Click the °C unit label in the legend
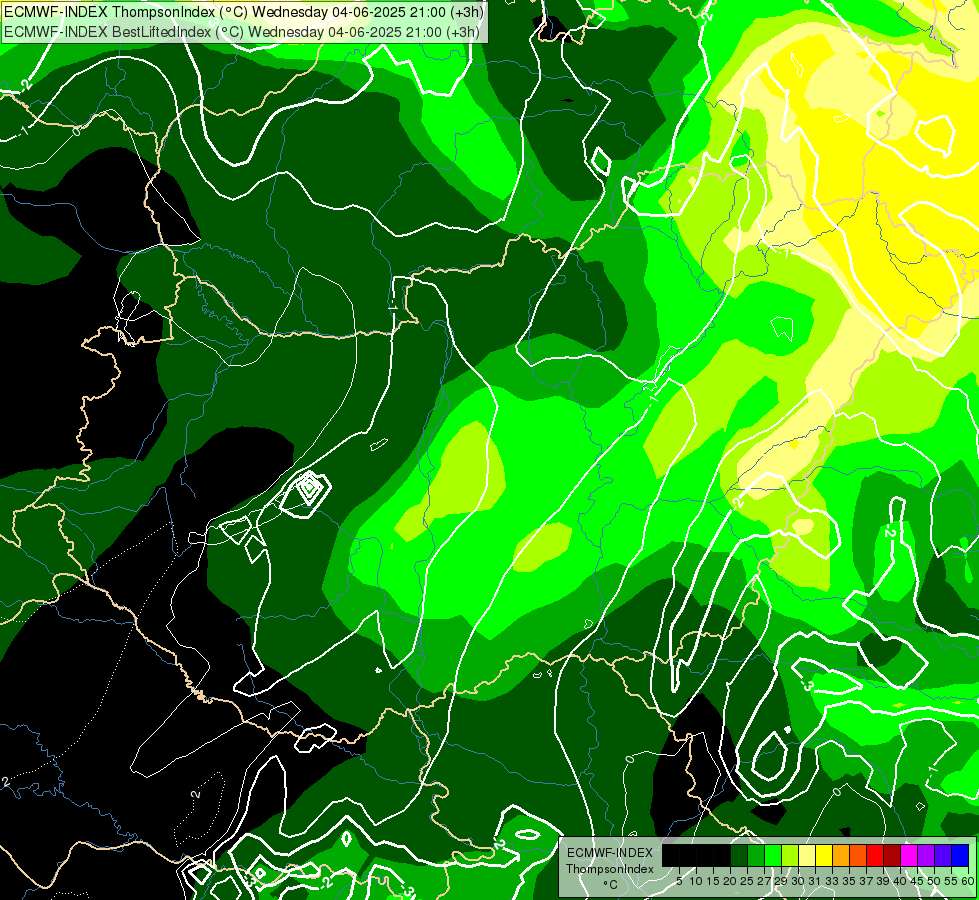 pos(611,885)
